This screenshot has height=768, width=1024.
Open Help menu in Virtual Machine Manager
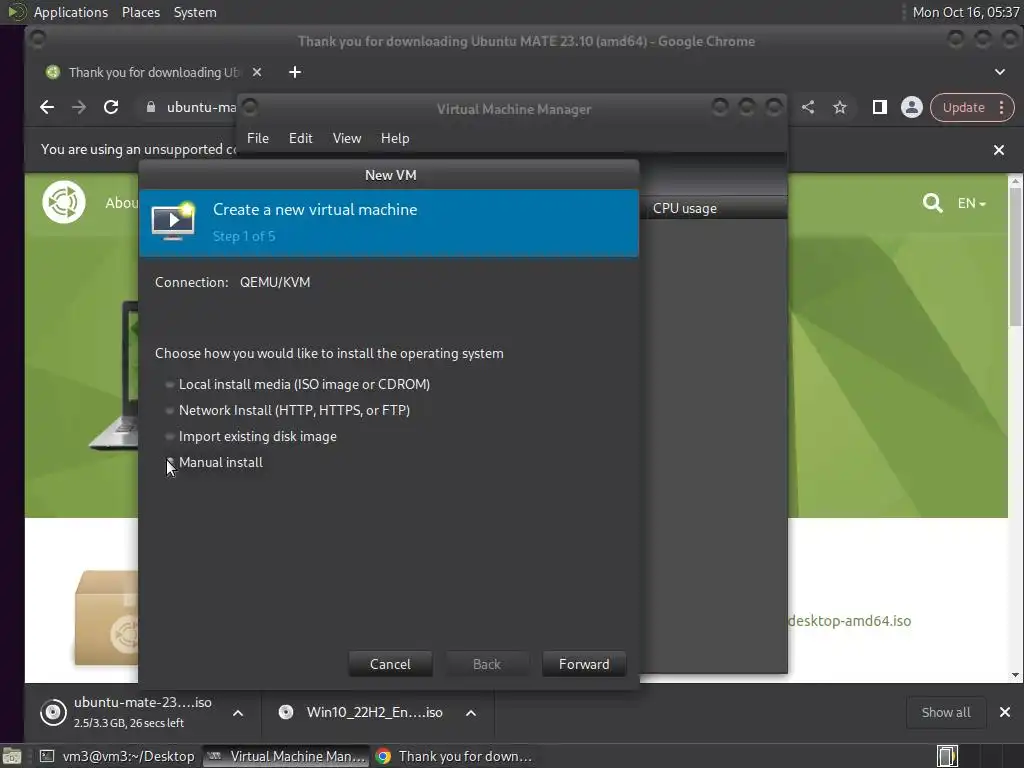point(395,138)
